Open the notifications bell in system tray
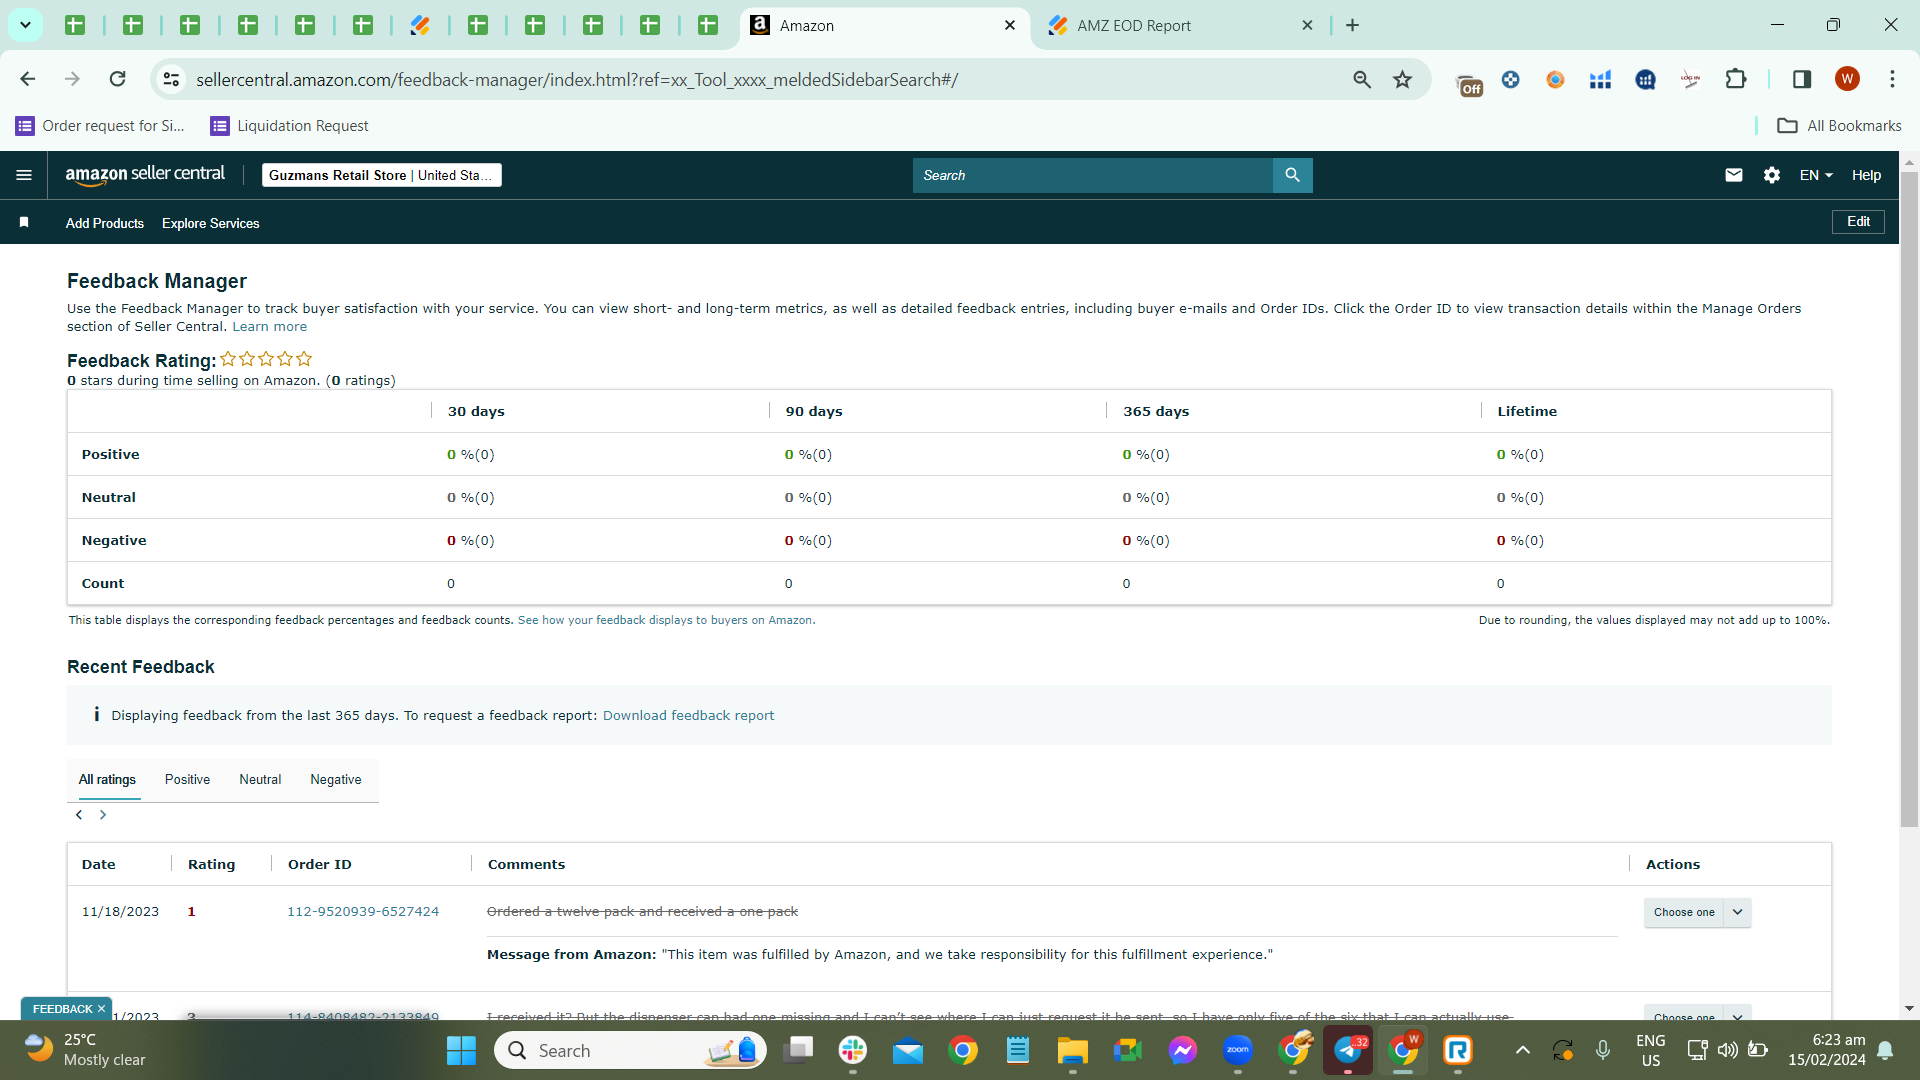The image size is (1920, 1080). (x=1885, y=1050)
